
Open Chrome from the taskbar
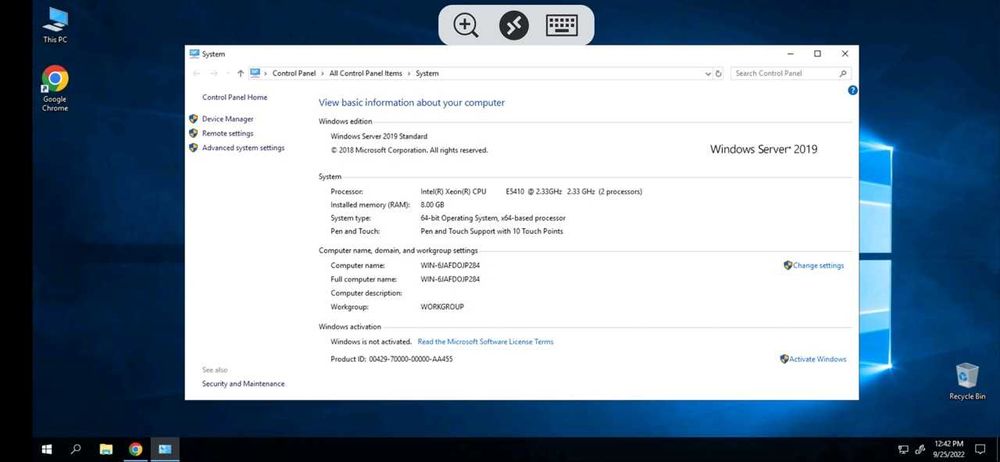click(135, 449)
